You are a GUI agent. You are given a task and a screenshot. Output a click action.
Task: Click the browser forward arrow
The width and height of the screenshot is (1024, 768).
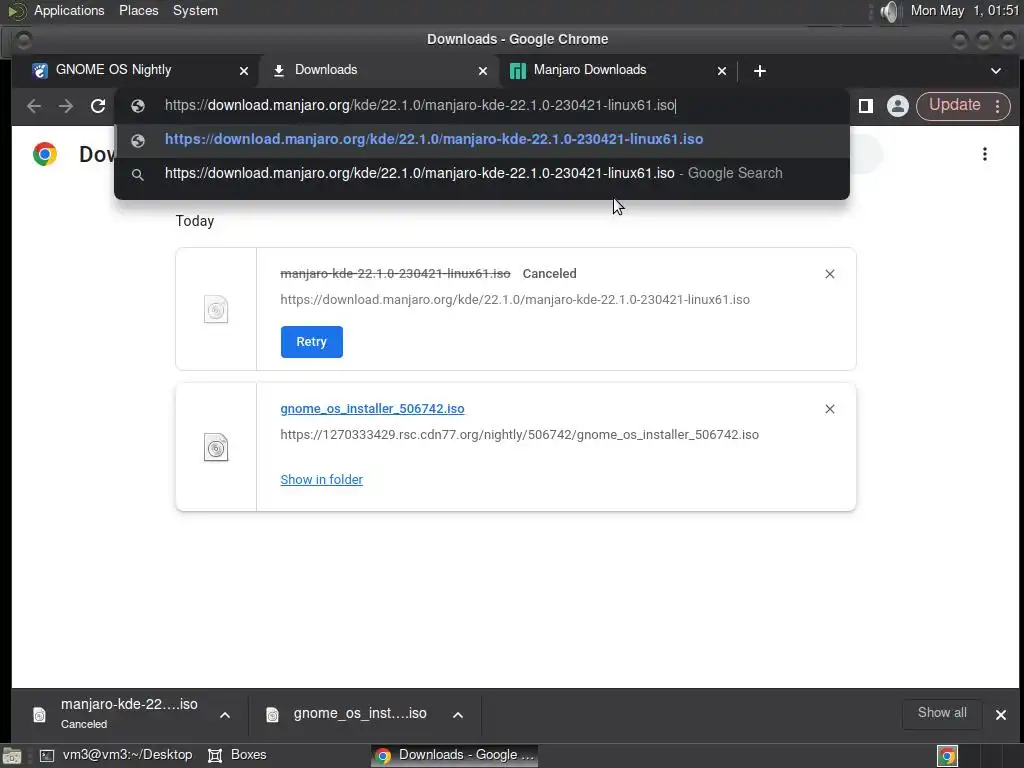66,106
